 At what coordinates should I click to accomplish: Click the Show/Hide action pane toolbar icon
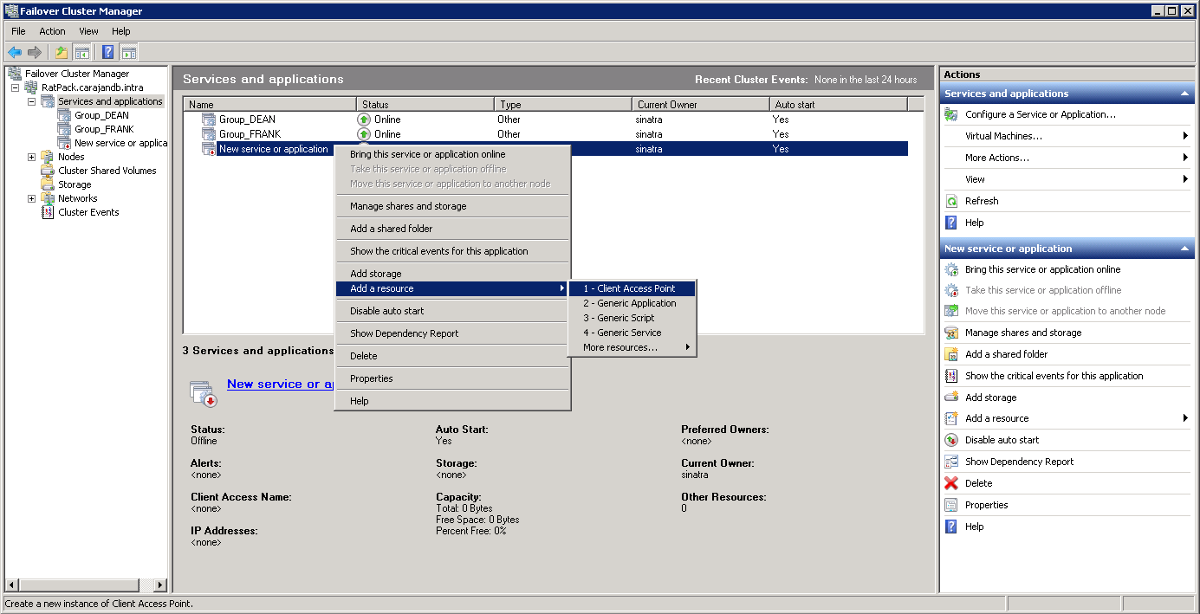click(129, 52)
